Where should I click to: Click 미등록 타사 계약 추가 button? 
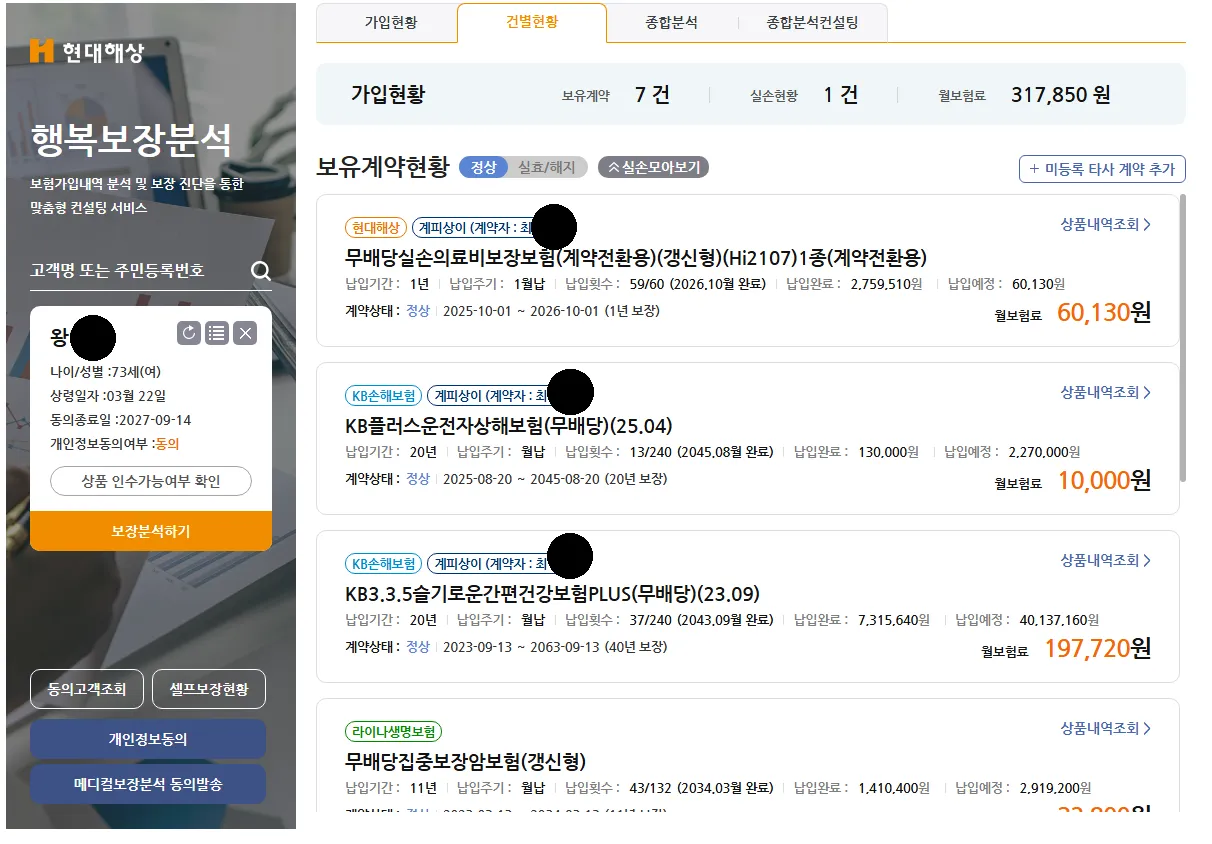click(x=1102, y=169)
